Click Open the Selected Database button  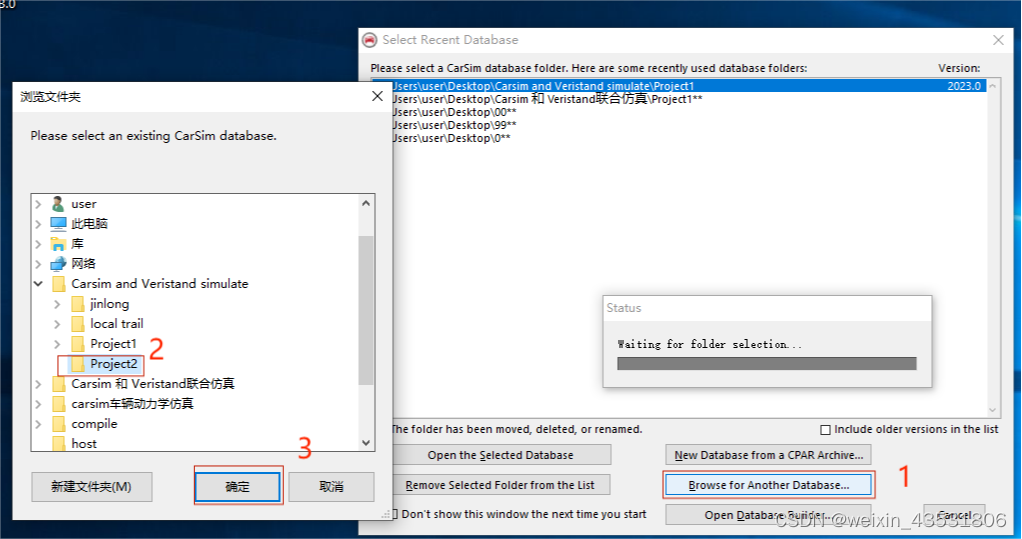coord(501,455)
